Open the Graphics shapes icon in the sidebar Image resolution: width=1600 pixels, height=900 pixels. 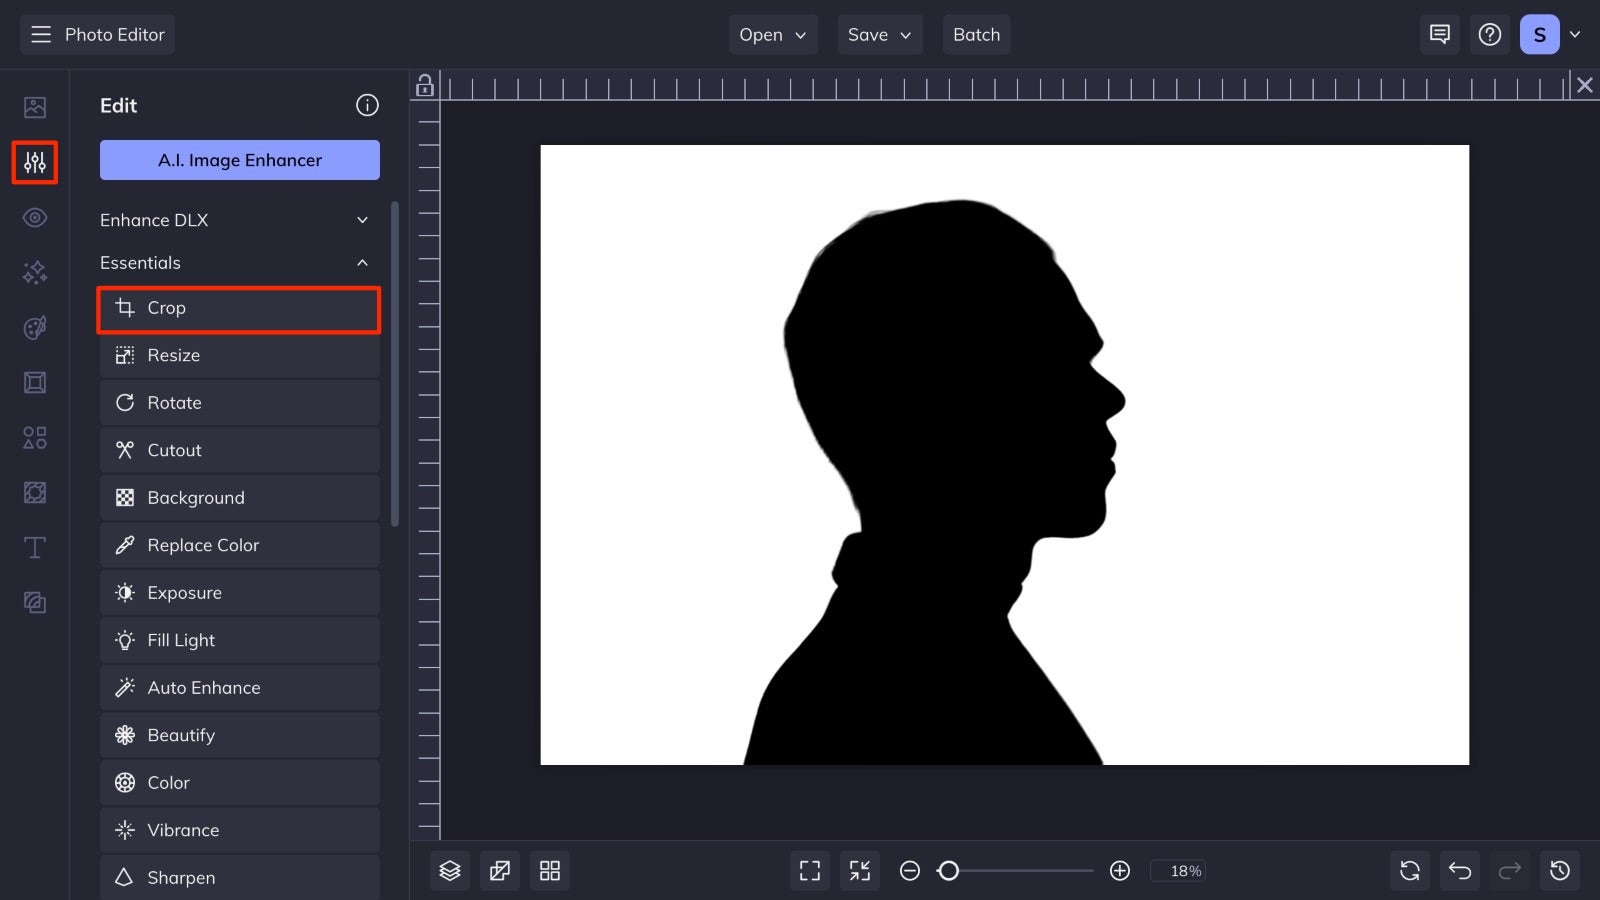click(x=34, y=437)
